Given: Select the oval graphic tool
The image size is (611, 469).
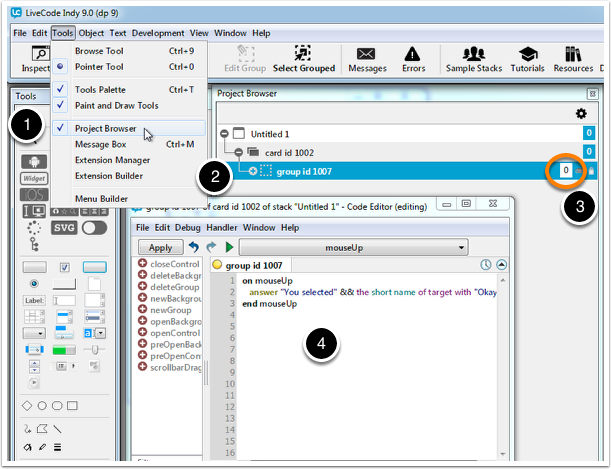Looking at the screenshot, I should pos(42,406).
